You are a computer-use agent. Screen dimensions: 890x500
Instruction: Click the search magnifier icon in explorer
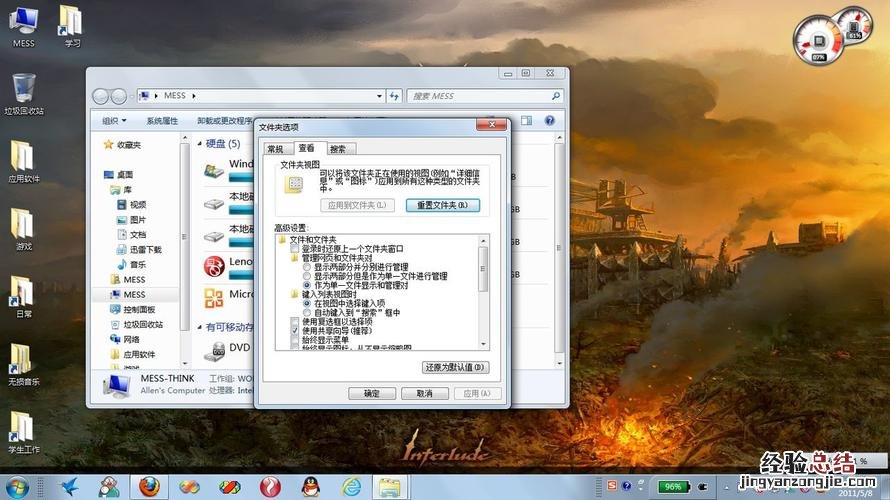pyautogui.click(x=556, y=96)
